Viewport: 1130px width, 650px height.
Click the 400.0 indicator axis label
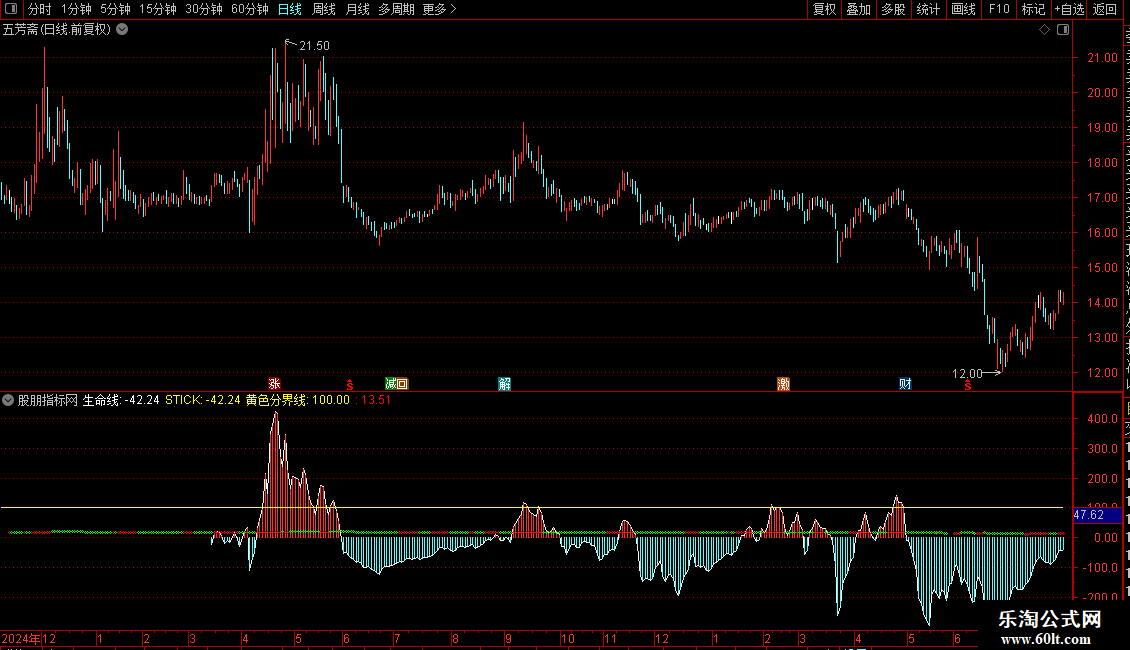point(1103,419)
